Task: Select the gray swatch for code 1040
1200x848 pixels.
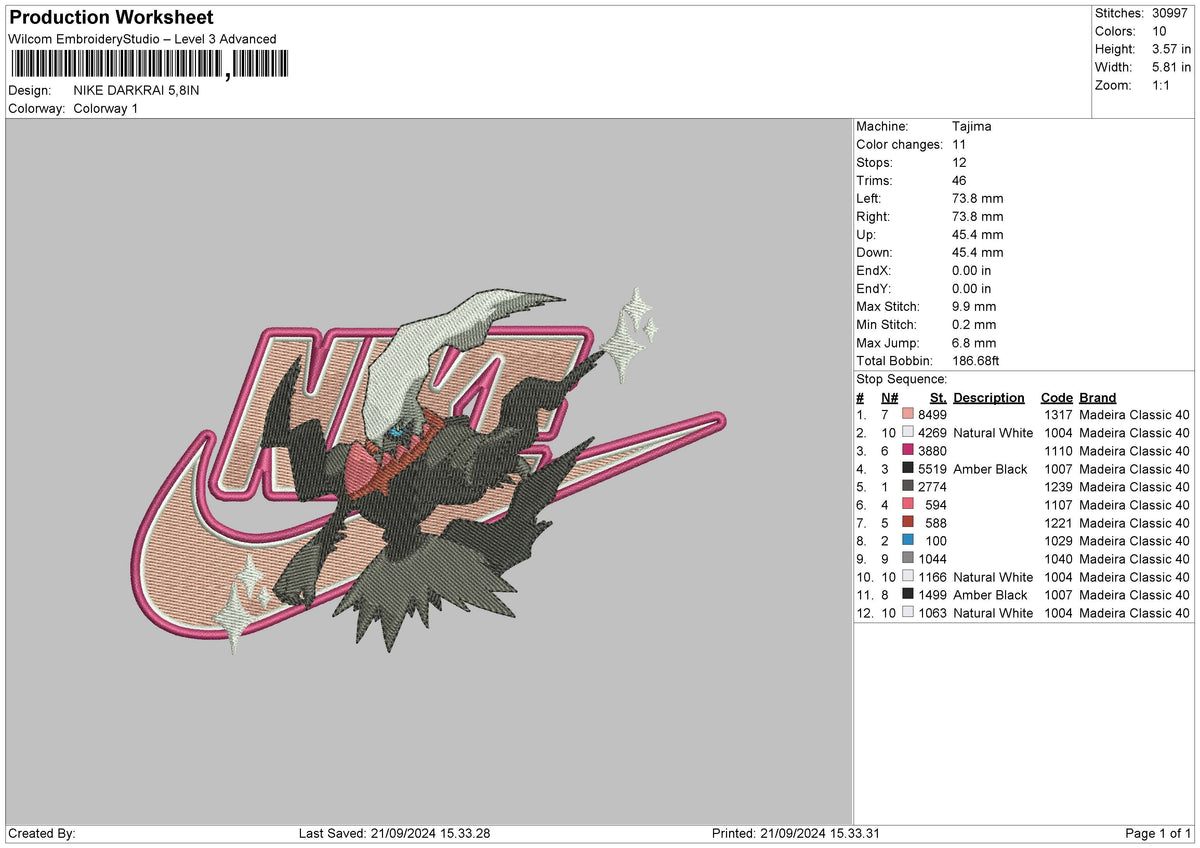Action: [908, 559]
